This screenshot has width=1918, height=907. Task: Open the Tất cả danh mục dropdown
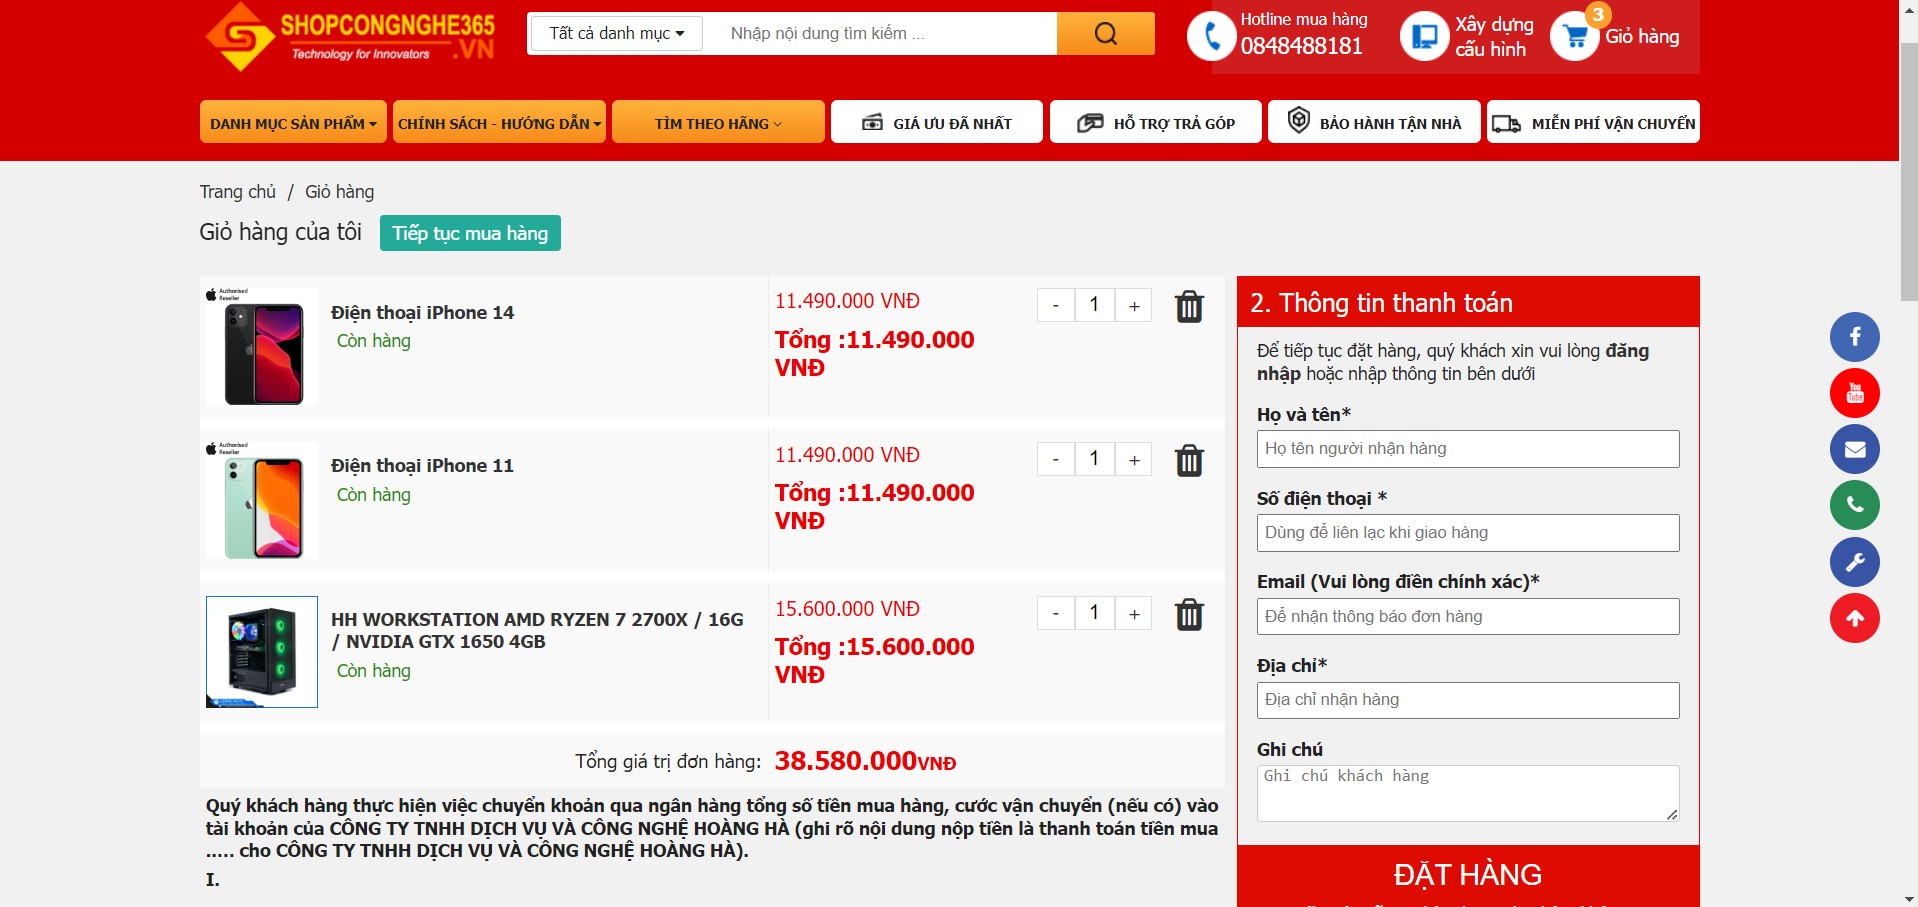coord(616,33)
